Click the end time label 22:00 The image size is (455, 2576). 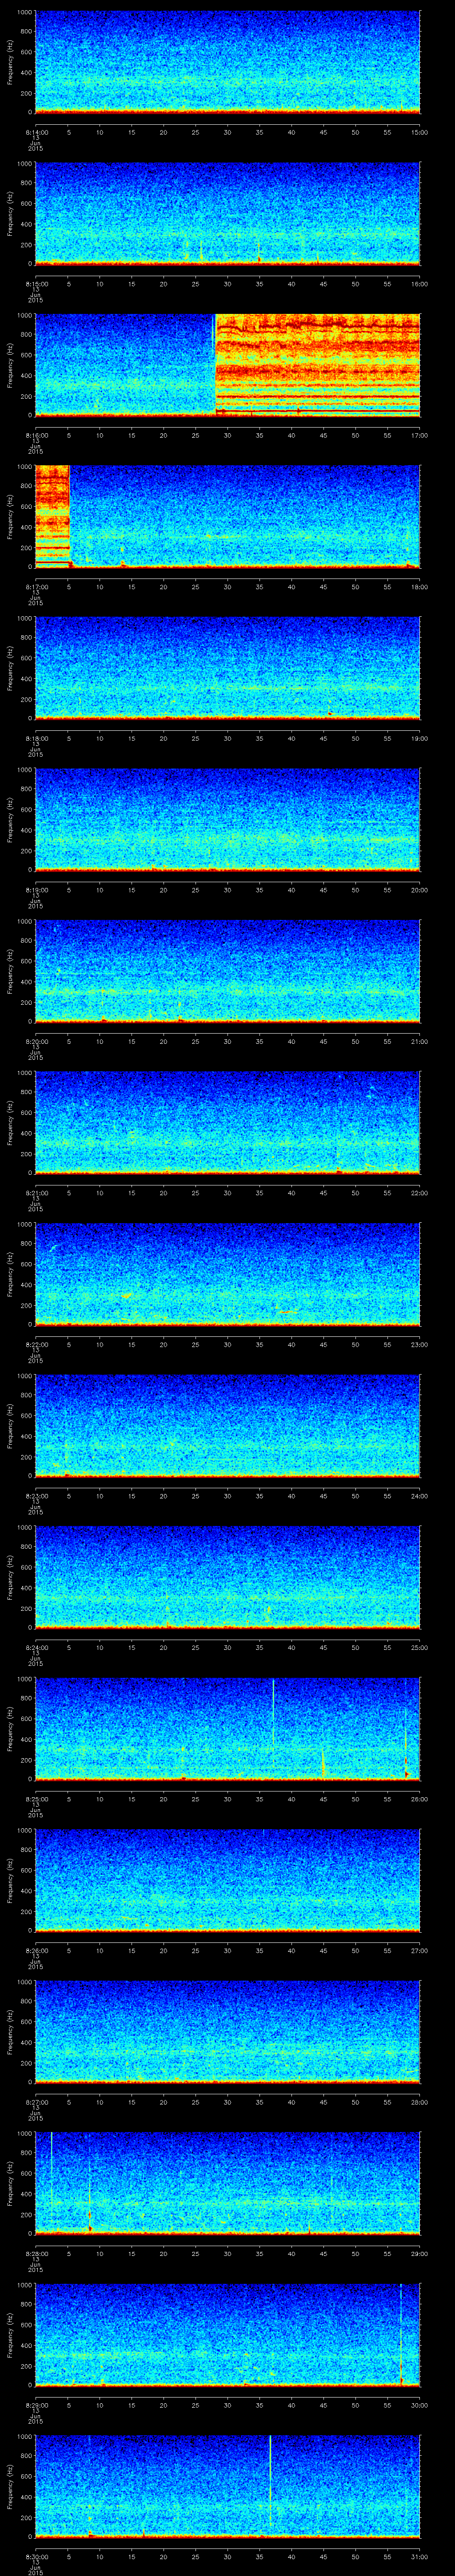(420, 1193)
